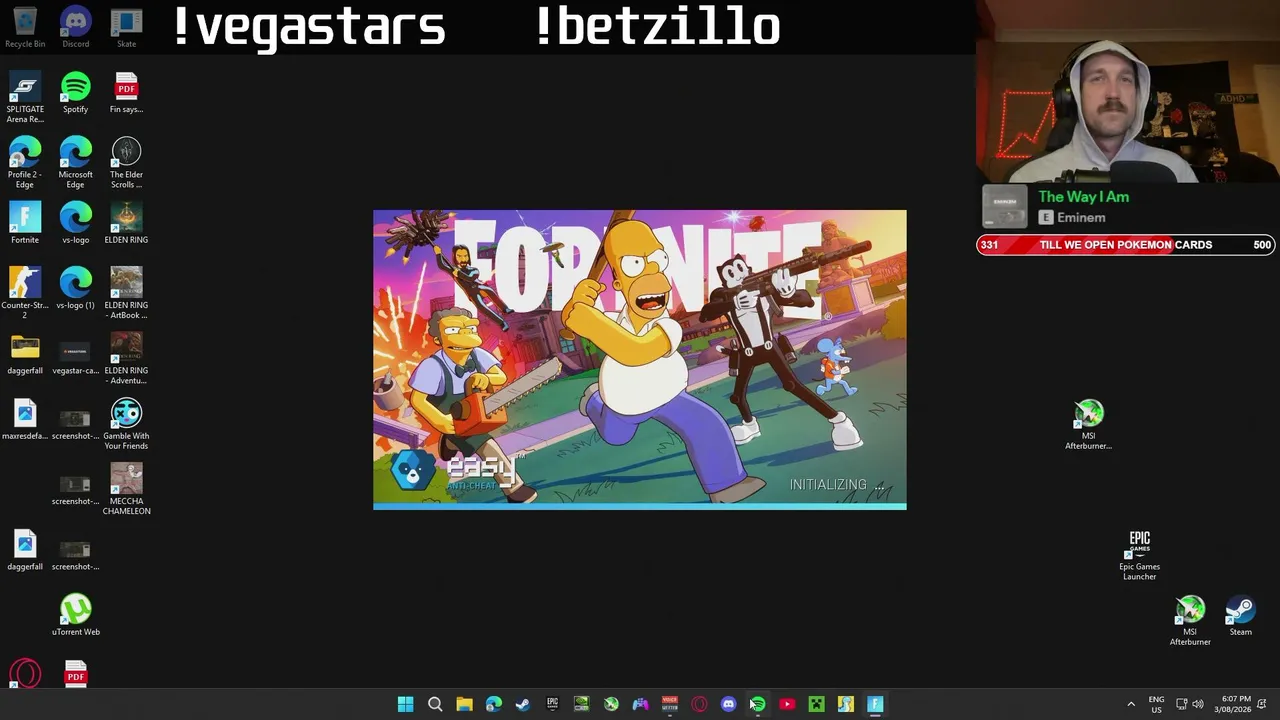This screenshot has width=1280, height=720.
Task: Select the daggerfall folder on desktop
Action: 25,354
